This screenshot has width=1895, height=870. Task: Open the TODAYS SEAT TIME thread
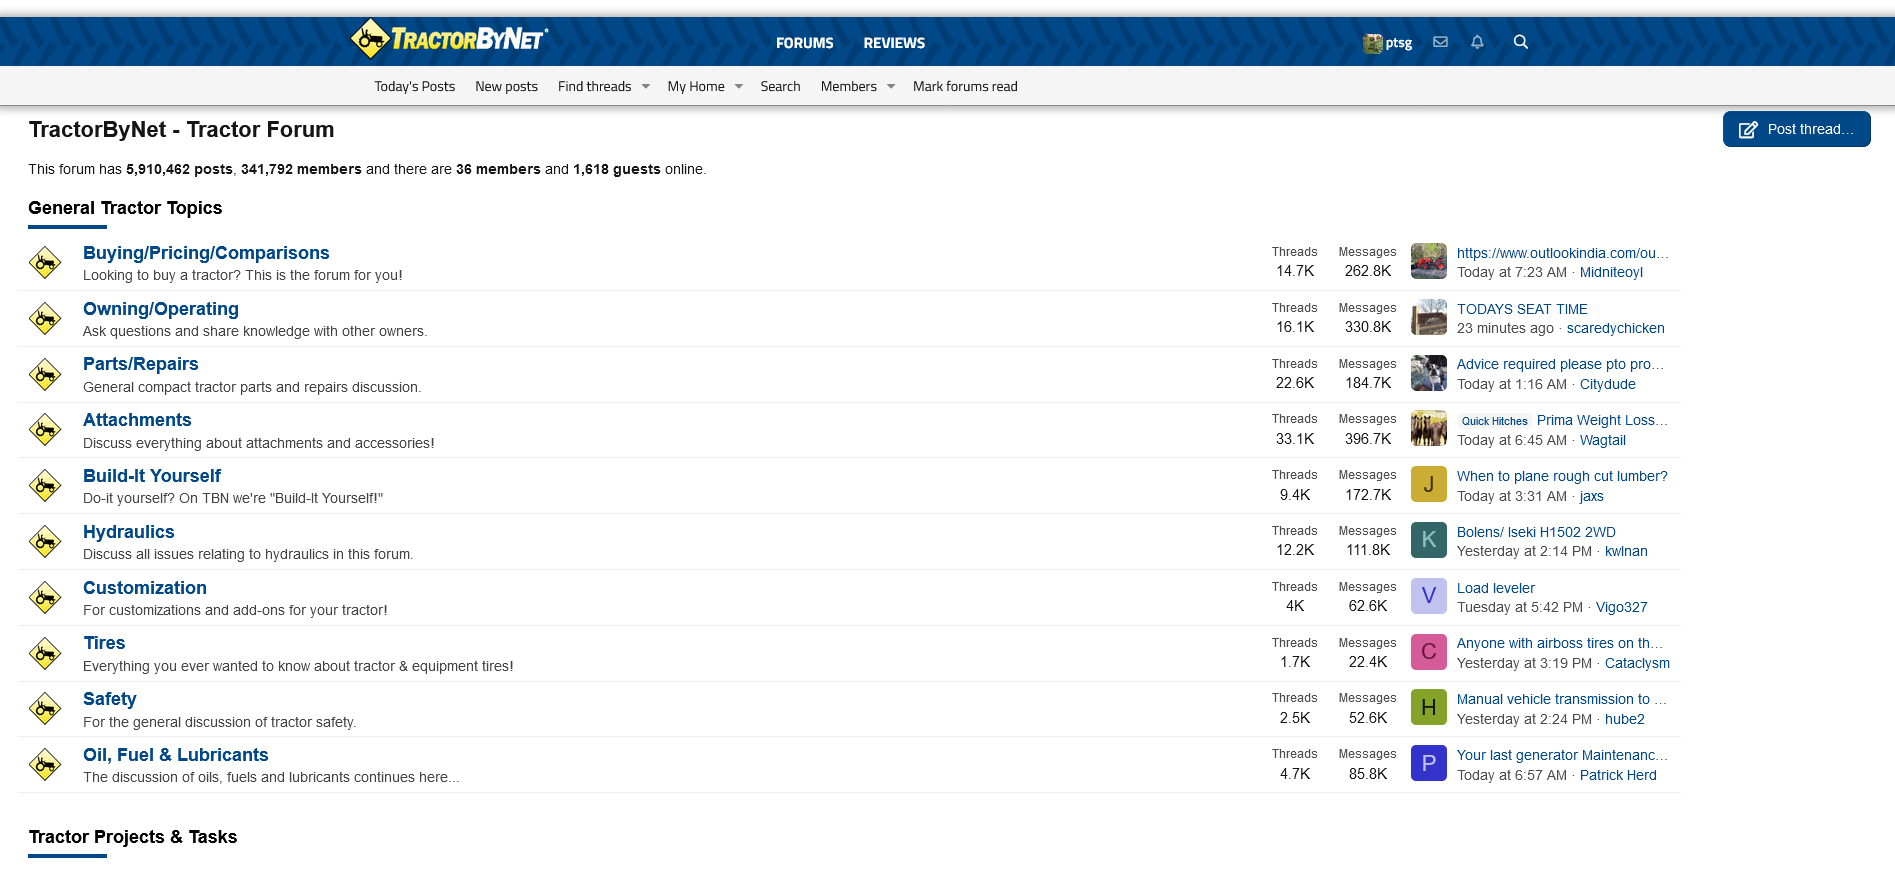click(x=1522, y=309)
